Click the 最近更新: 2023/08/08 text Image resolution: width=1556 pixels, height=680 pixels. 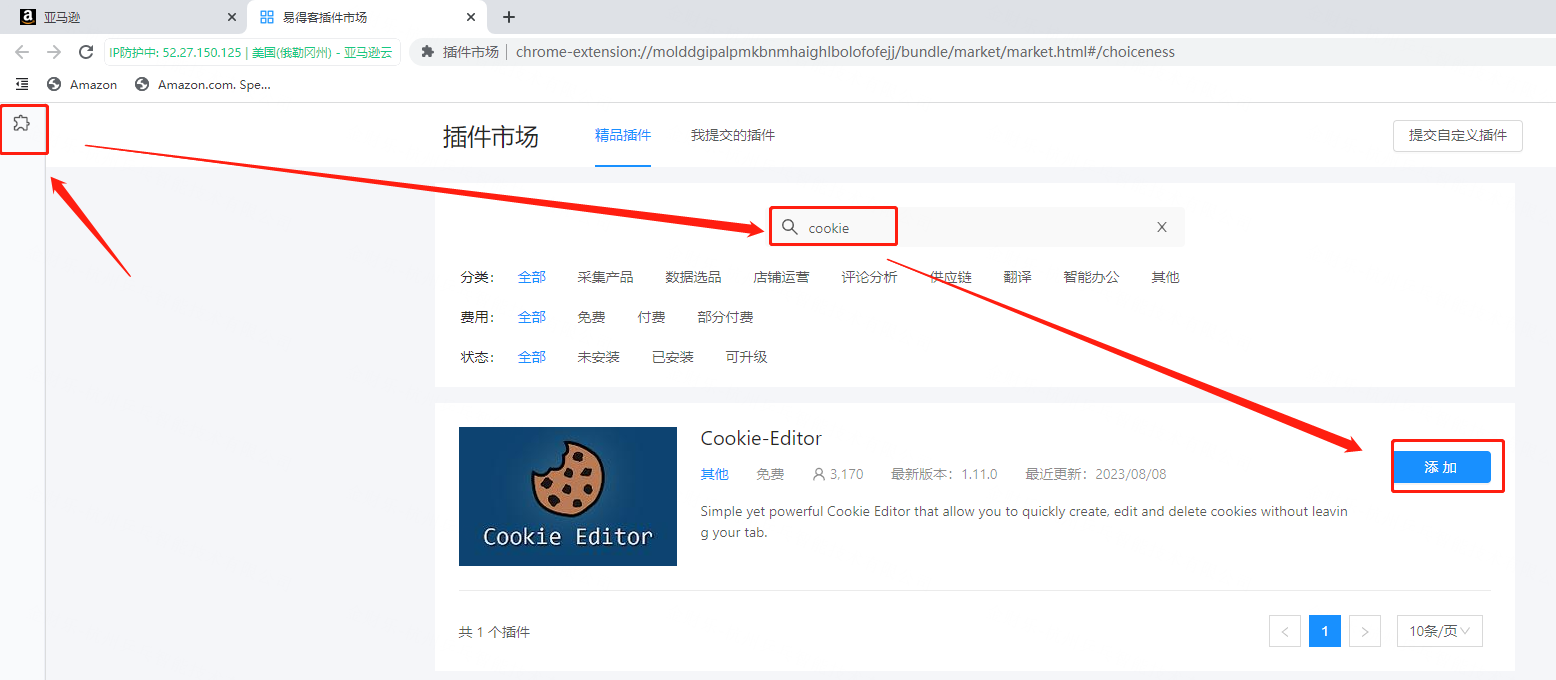coord(1096,474)
